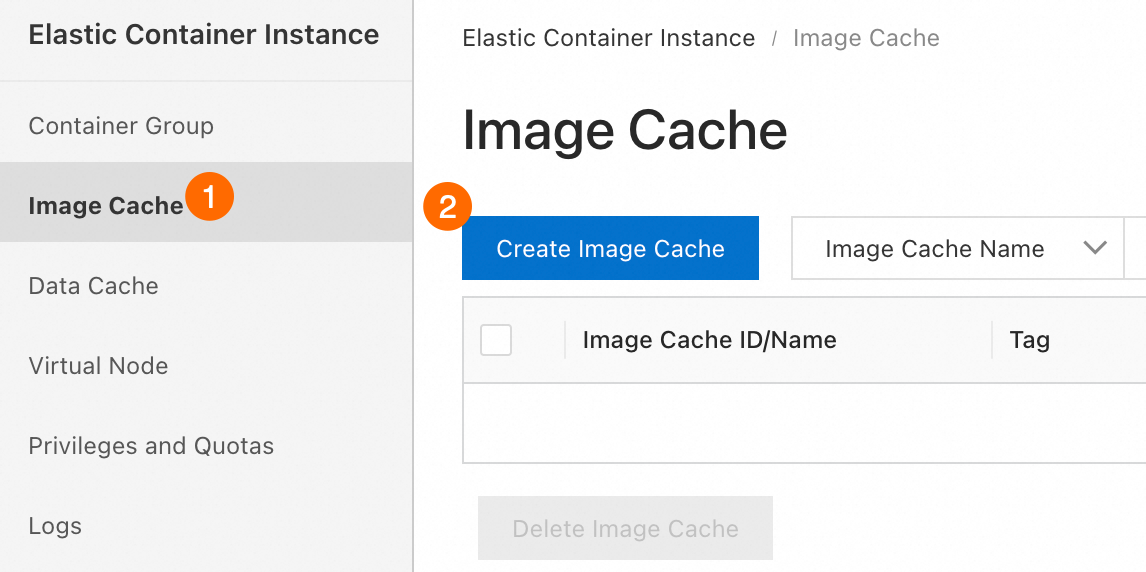
Task: Click the Image Cache breadcrumb item
Action: tap(866, 39)
